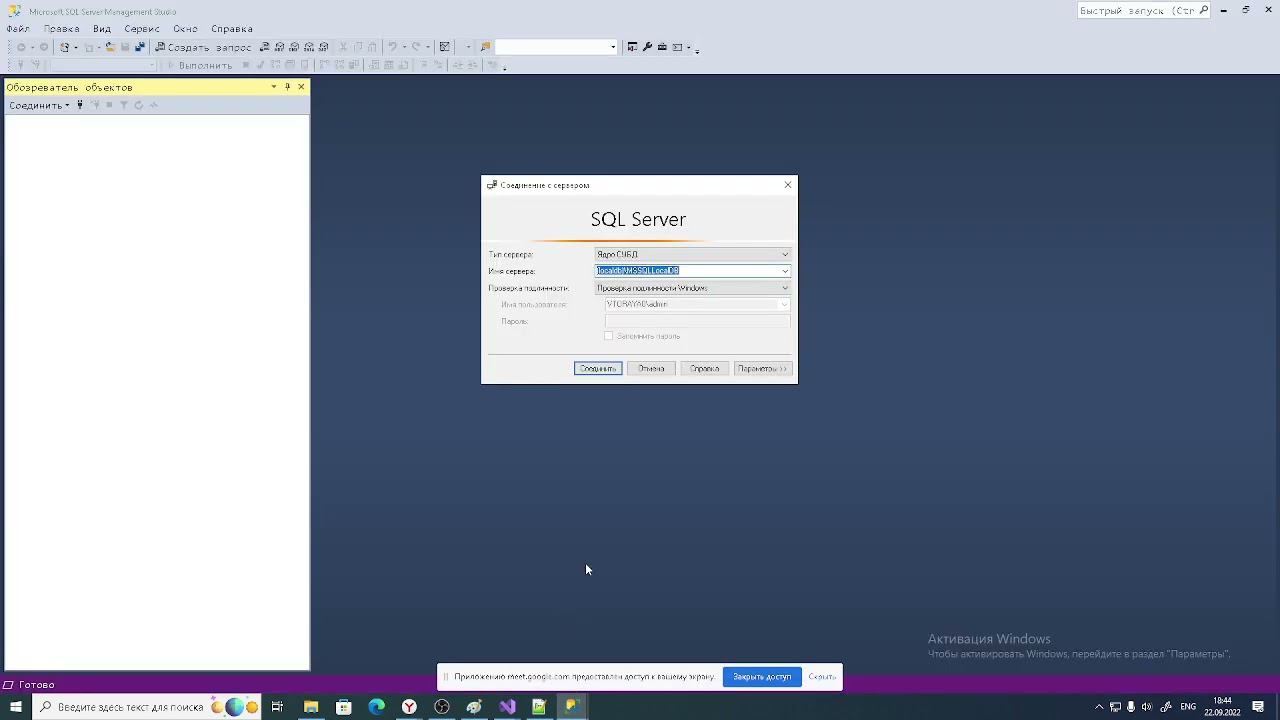Close the Соединение с сервером dialog

pyautogui.click(x=788, y=185)
